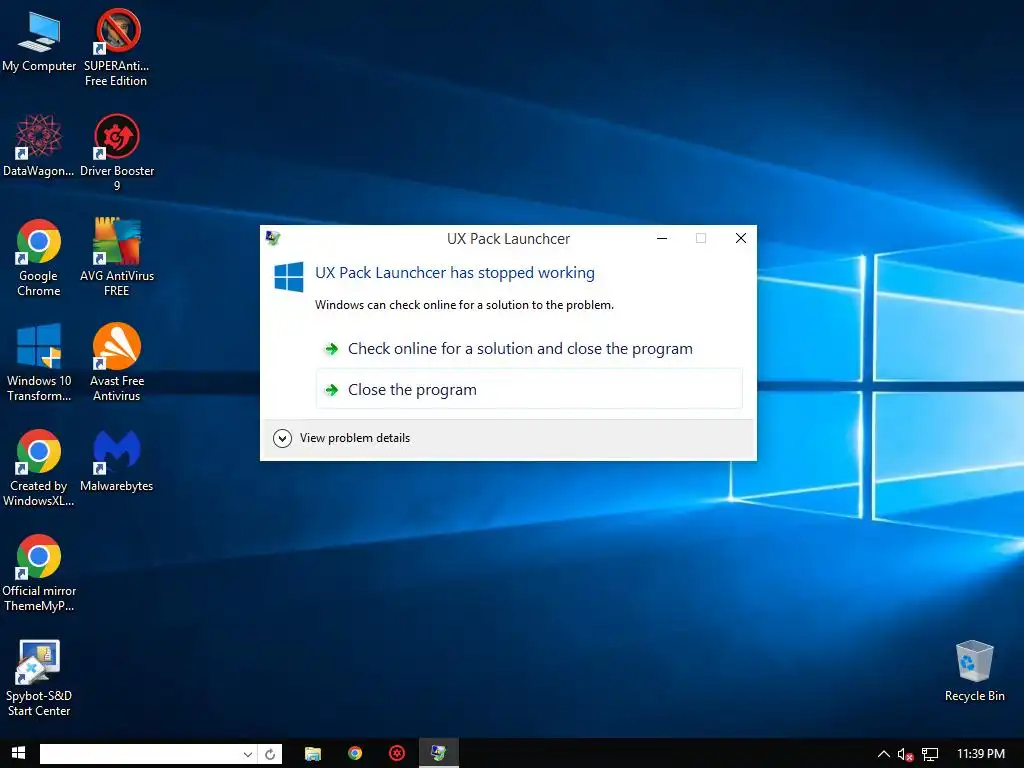This screenshot has height=768, width=1024.
Task: Select Windows 10 Transformation shortcut
Action: click(39, 362)
